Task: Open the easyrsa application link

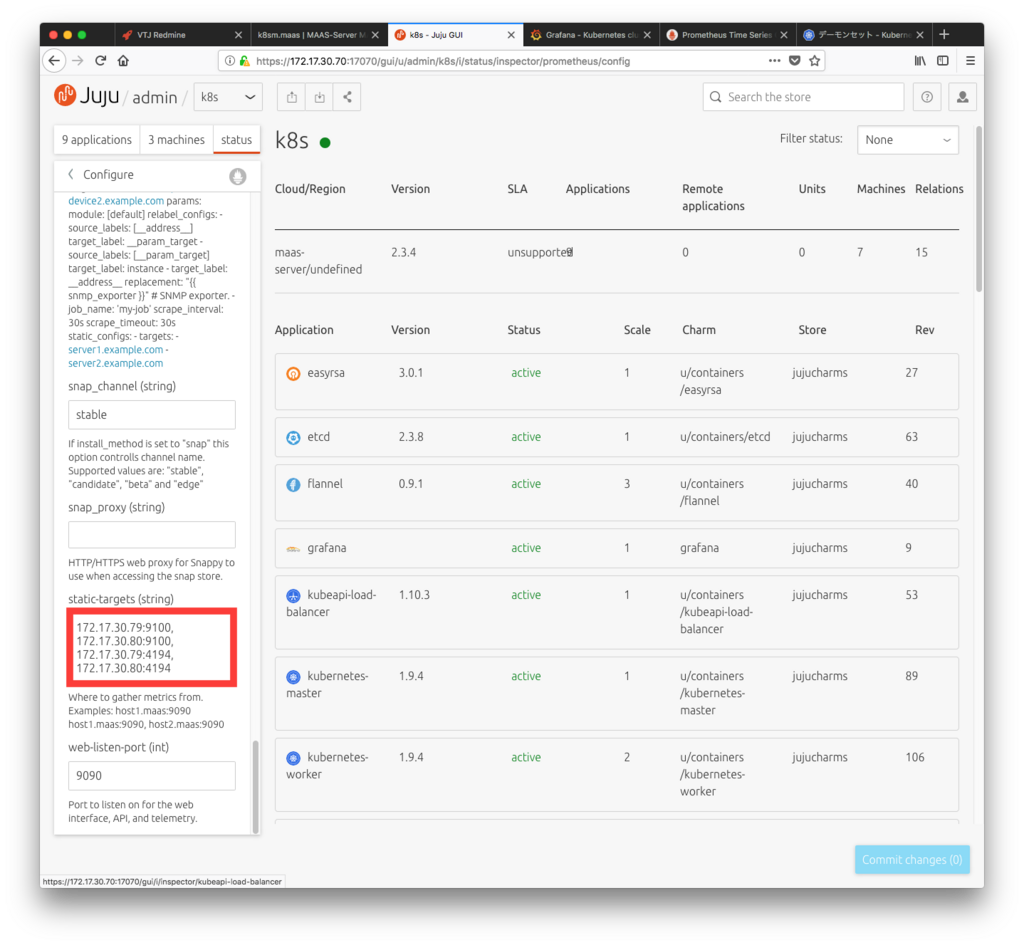Action: [326, 373]
